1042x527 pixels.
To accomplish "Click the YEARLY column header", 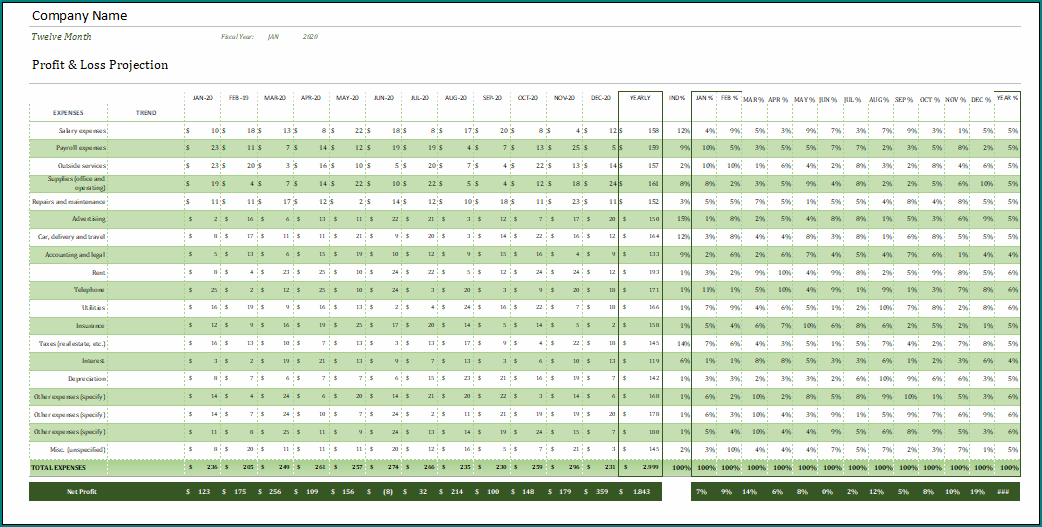I will click(640, 98).
